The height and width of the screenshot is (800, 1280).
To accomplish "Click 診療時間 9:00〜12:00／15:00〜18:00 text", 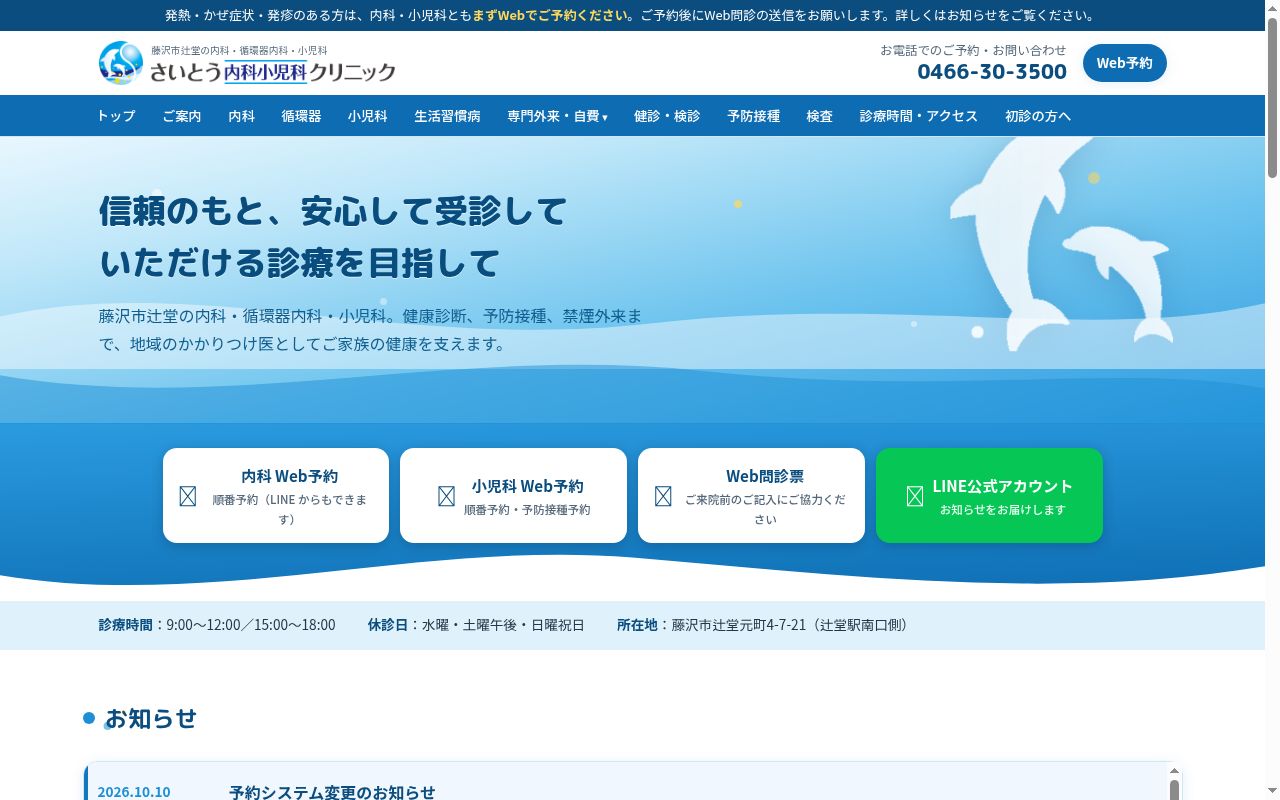I will 217,625.
